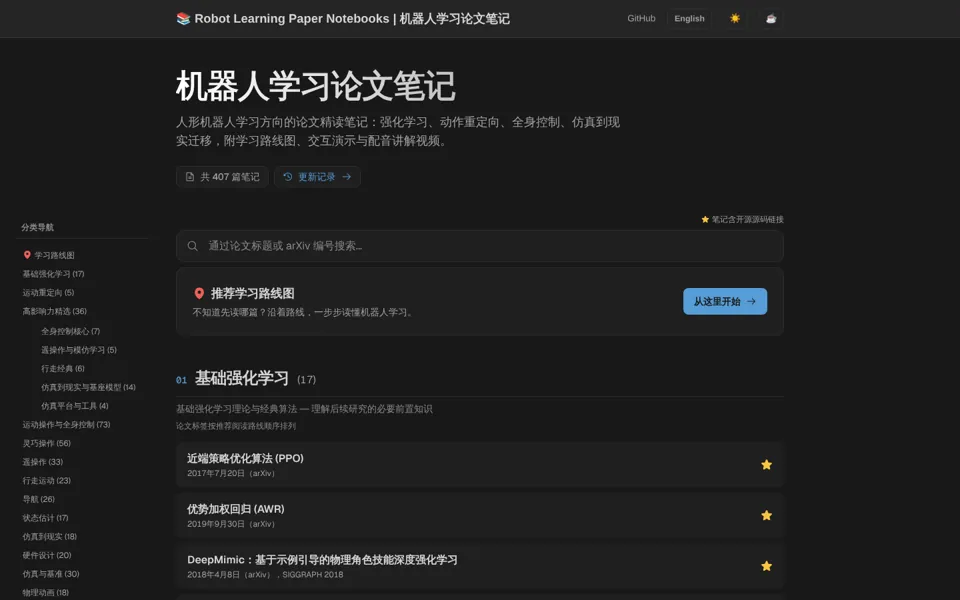Select 行走经典 (6) subcategory
Viewport: 960px width, 600px height.
tap(62, 369)
